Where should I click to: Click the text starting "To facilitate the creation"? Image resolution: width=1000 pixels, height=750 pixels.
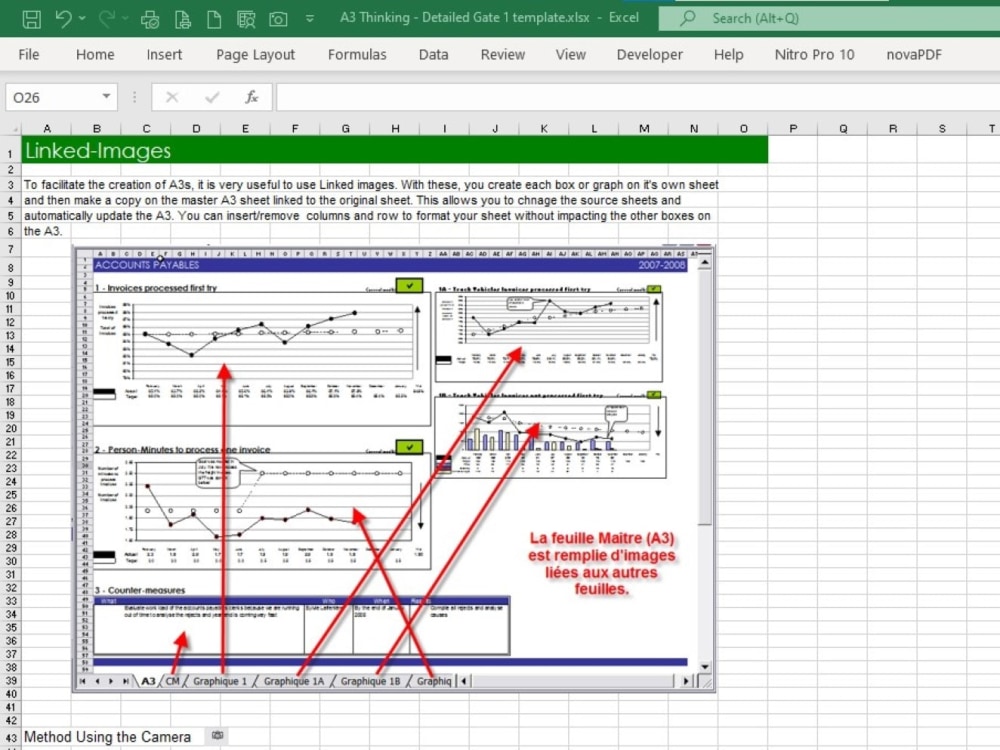click(x=371, y=185)
